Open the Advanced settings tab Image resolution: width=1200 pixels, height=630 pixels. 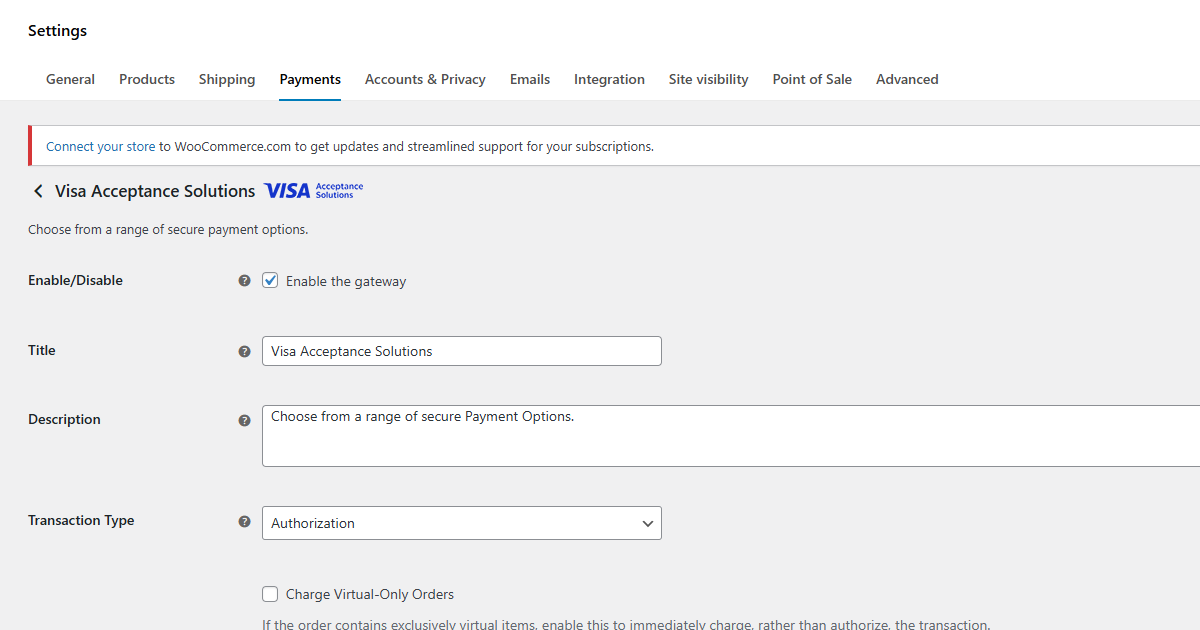pyautogui.click(x=907, y=79)
